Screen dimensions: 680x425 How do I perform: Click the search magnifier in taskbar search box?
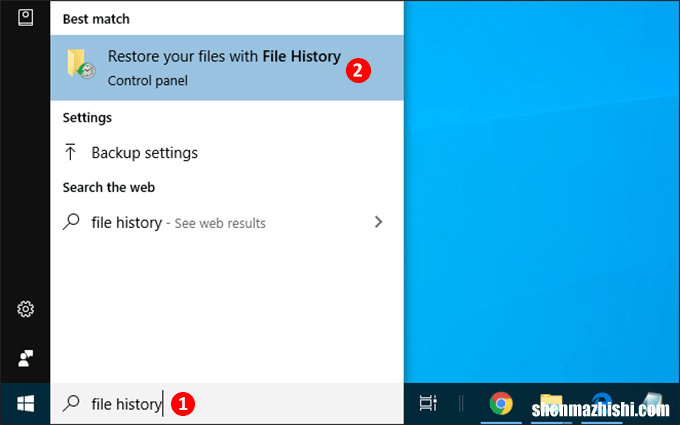coord(71,405)
